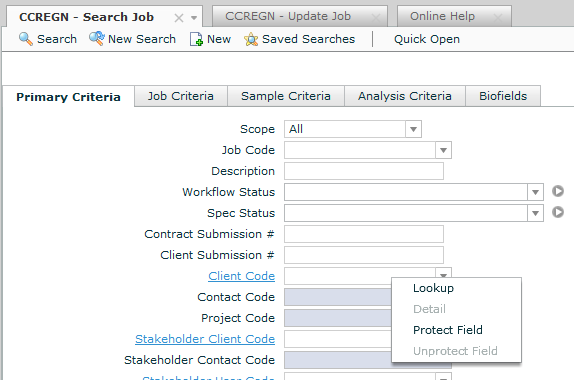Click the Stakeholder Contact Code field
This screenshot has height=380, width=574.
[338, 360]
